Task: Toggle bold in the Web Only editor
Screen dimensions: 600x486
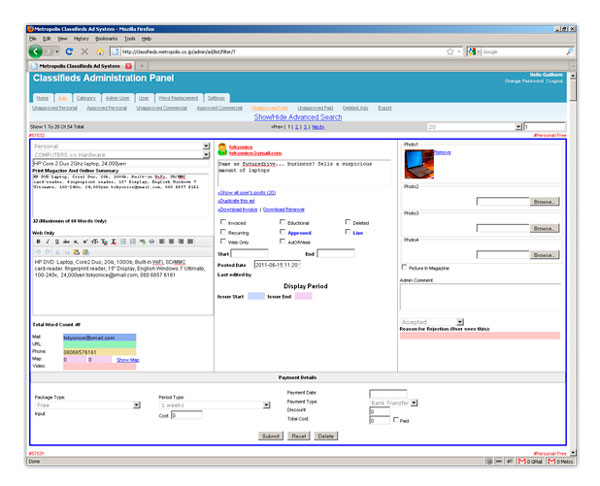Action: 38,241
